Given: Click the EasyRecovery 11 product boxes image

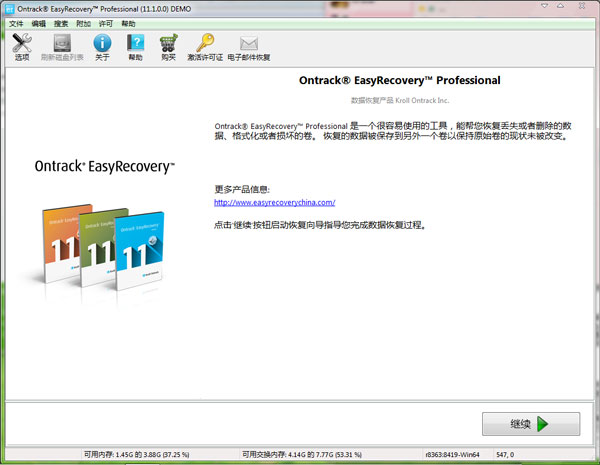Looking at the screenshot, I should click(x=103, y=248).
